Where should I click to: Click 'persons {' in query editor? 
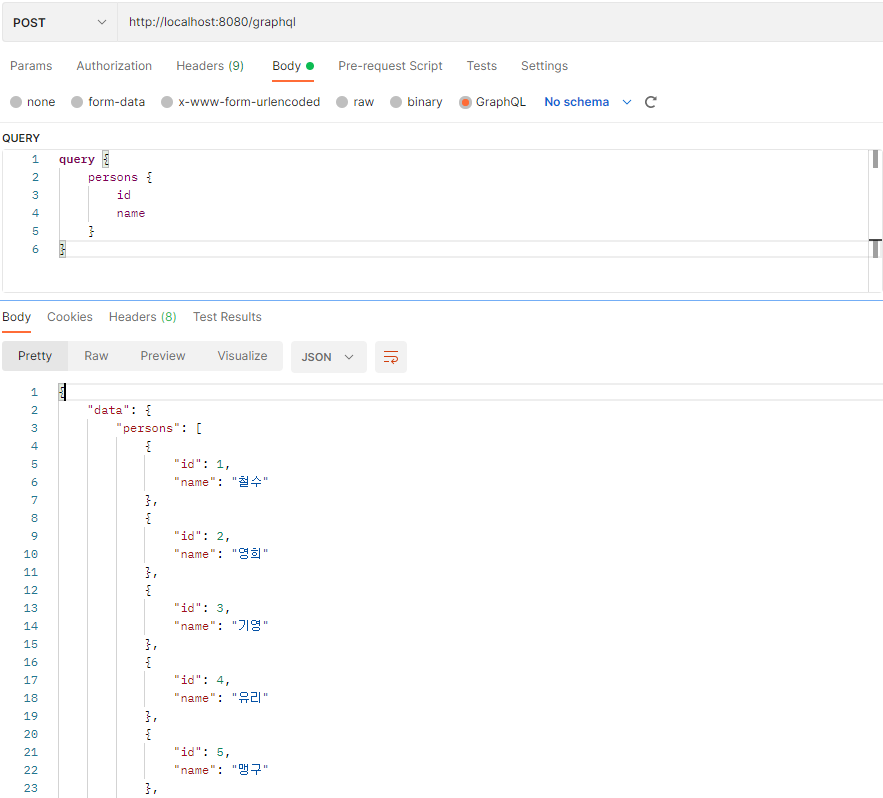119,177
